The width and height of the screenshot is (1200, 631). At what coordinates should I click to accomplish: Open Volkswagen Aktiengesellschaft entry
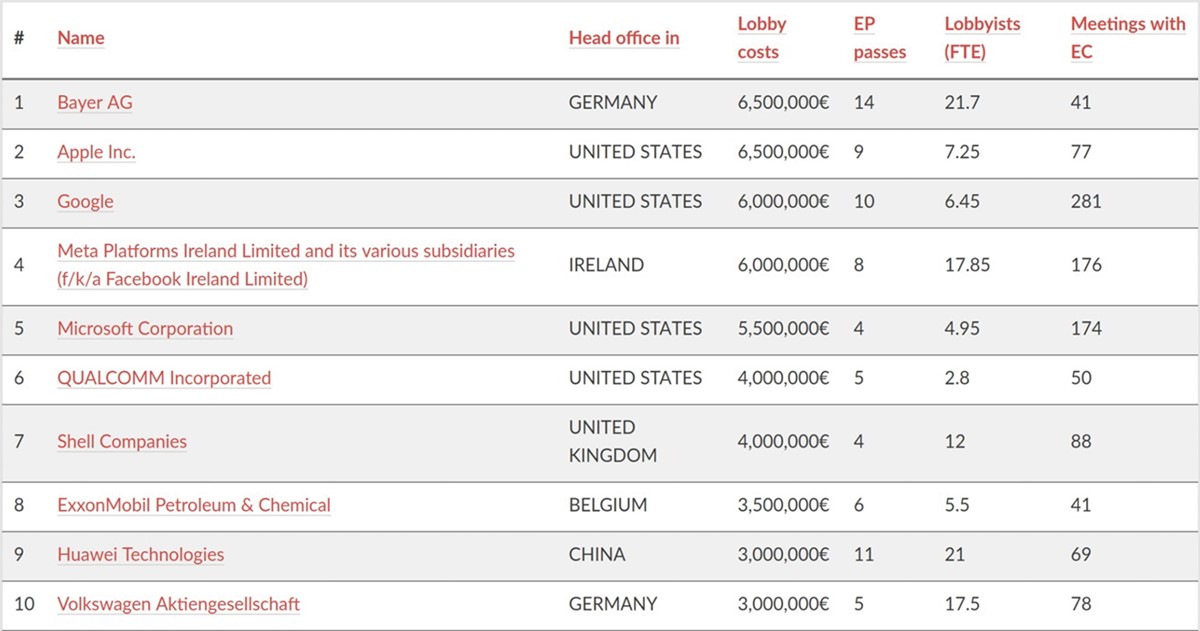179,604
